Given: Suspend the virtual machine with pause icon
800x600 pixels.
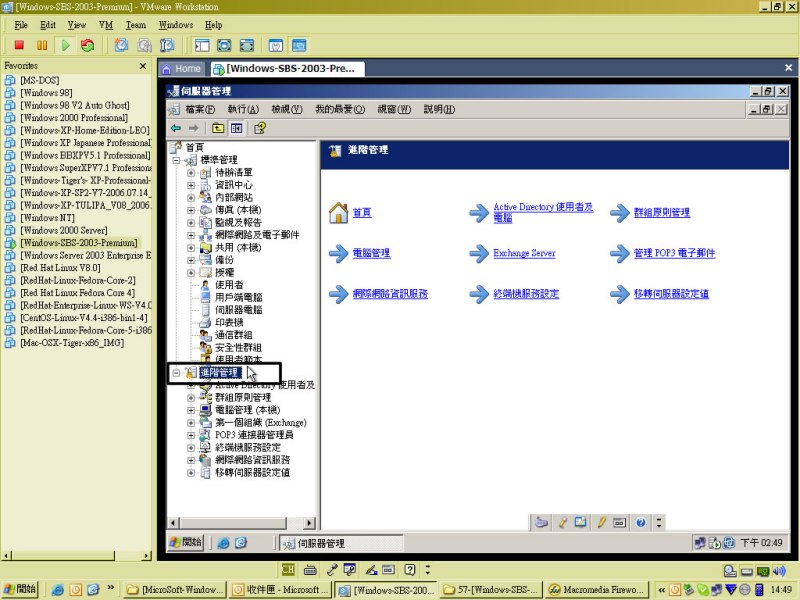Looking at the screenshot, I should point(42,45).
